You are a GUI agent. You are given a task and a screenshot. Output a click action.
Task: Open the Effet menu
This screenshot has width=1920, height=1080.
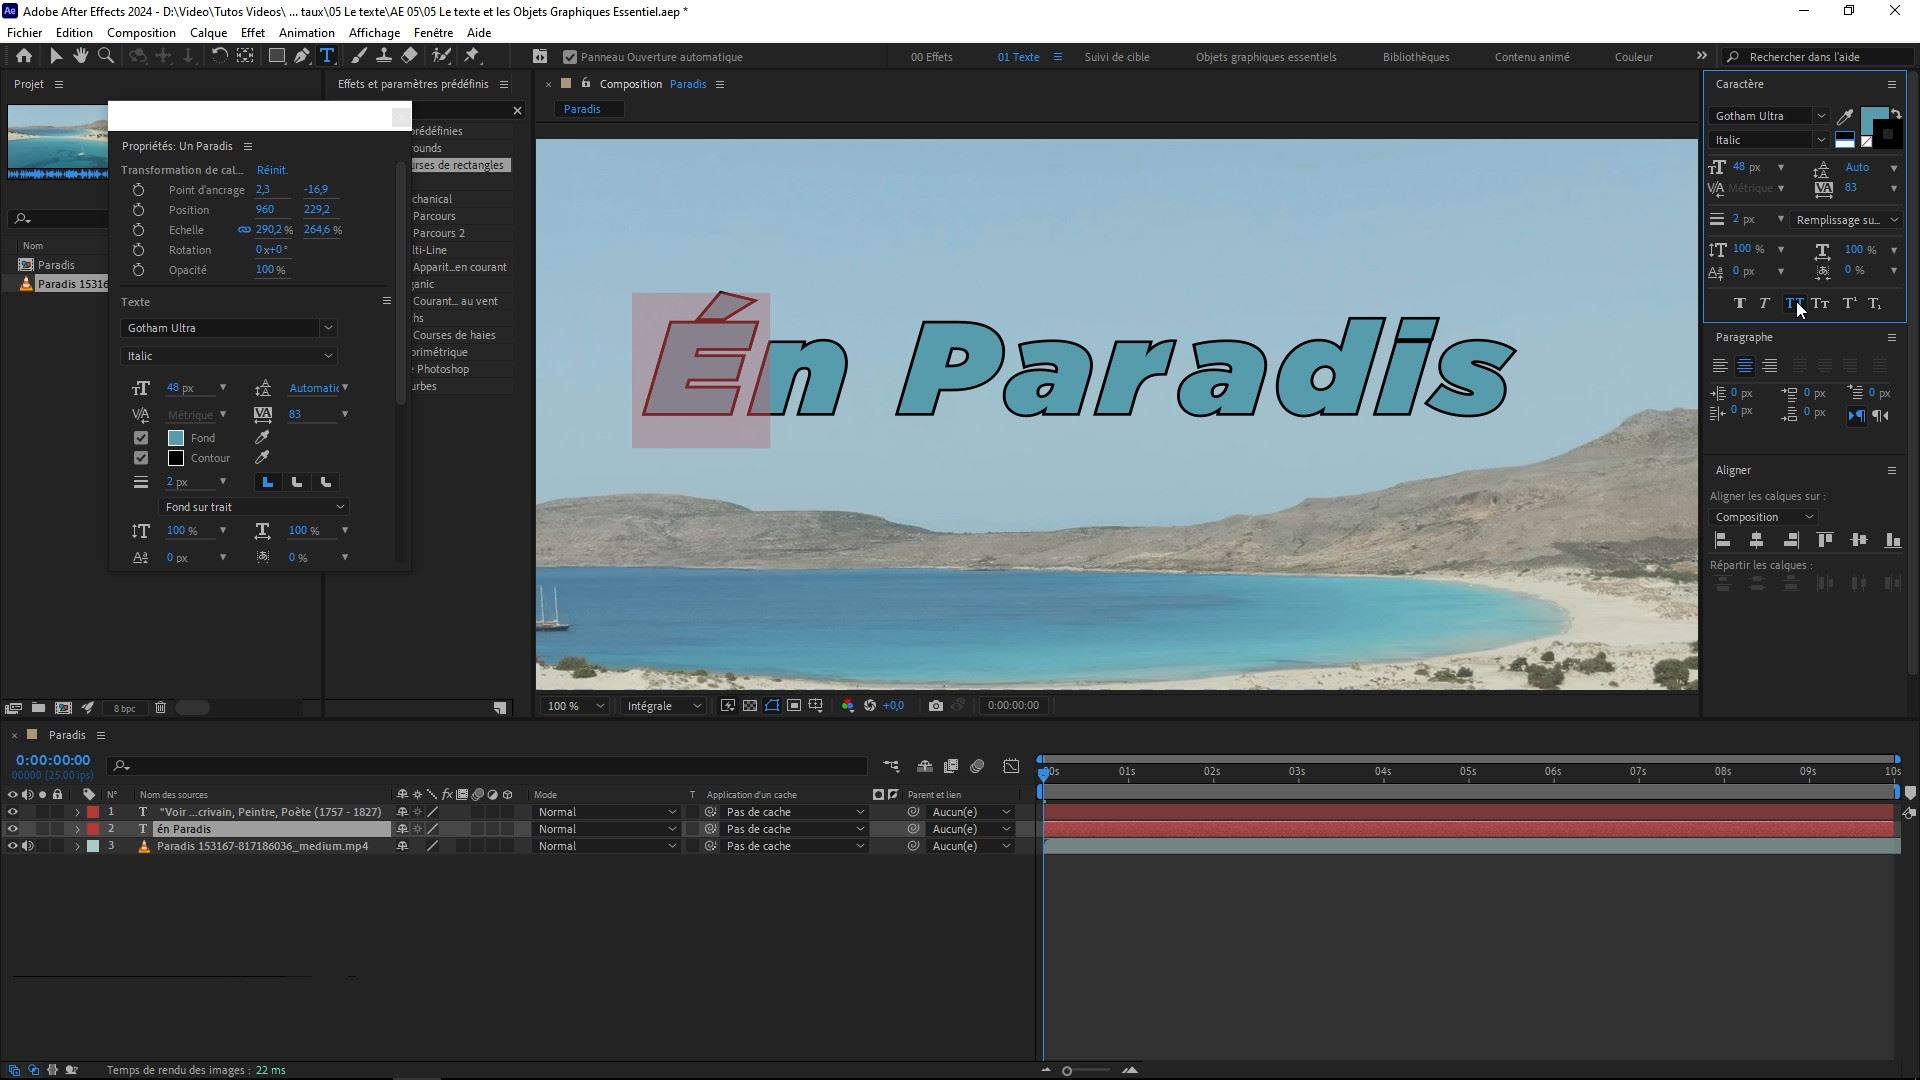[253, 33]
